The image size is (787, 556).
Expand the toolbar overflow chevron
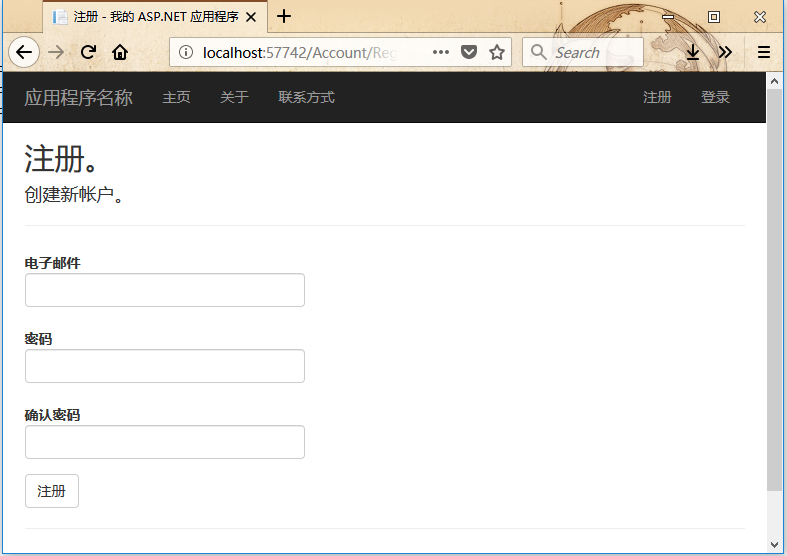click(x=725, y=53)
